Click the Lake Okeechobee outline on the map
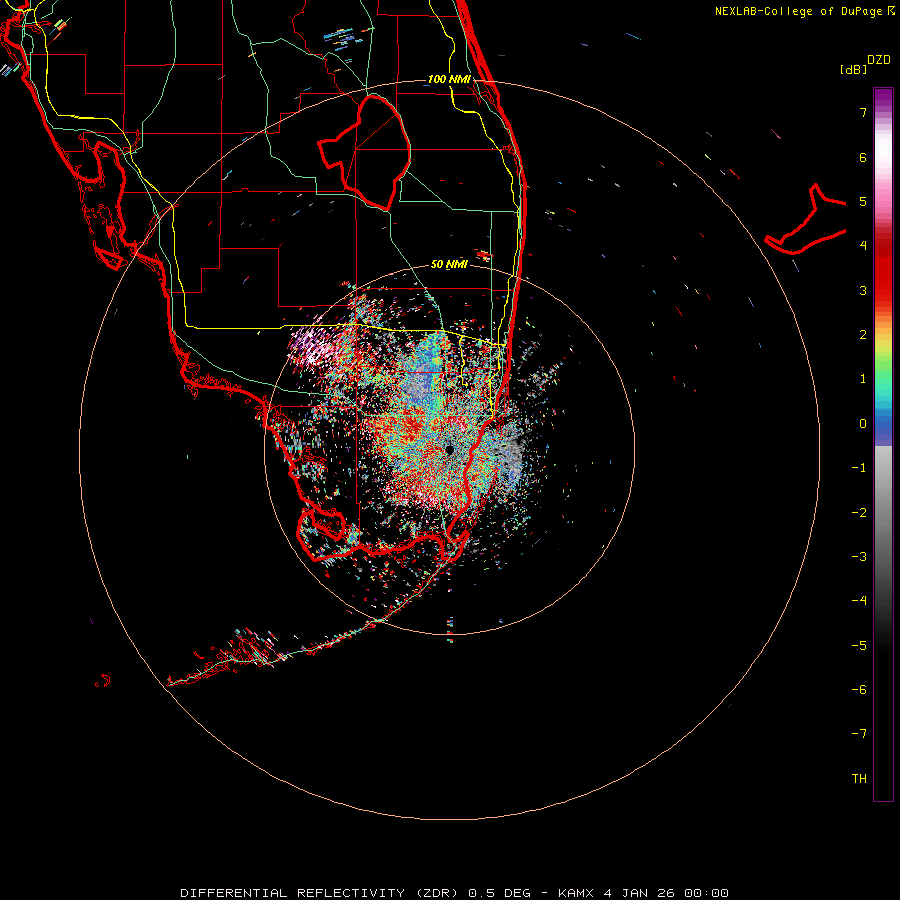 (365, 152)
